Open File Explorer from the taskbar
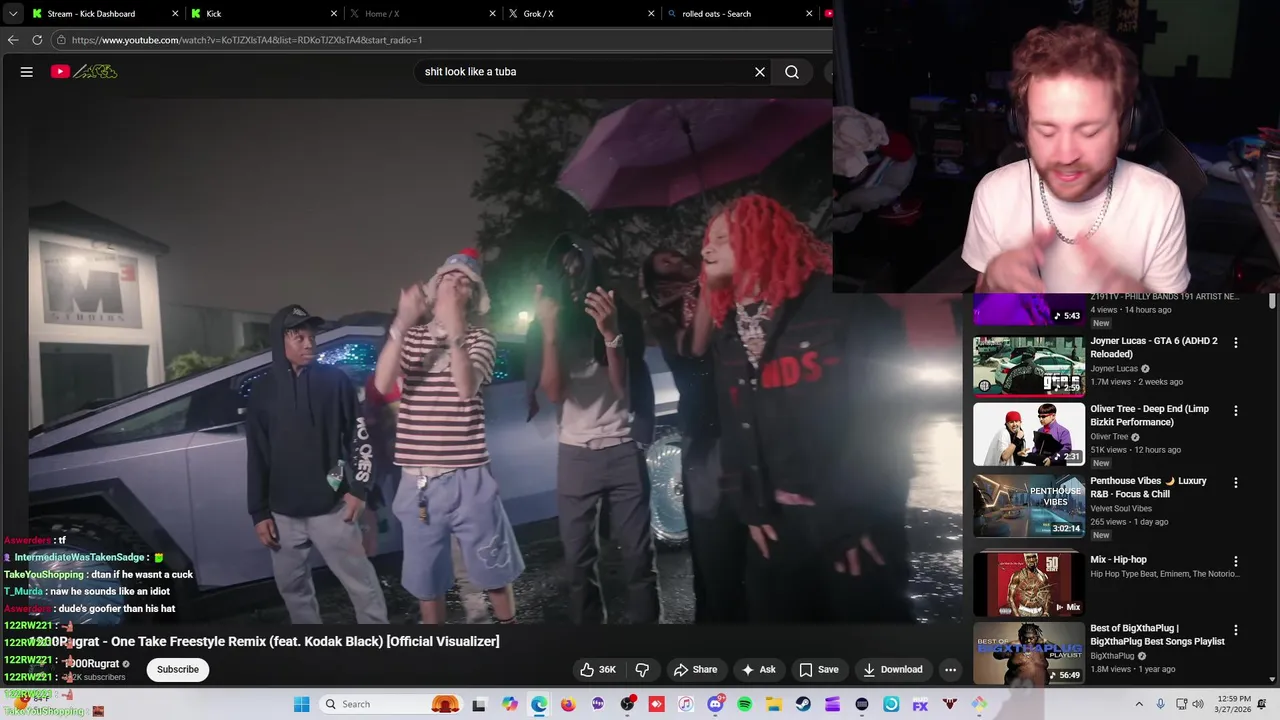Screen dimensions: 1280x720 774,704
